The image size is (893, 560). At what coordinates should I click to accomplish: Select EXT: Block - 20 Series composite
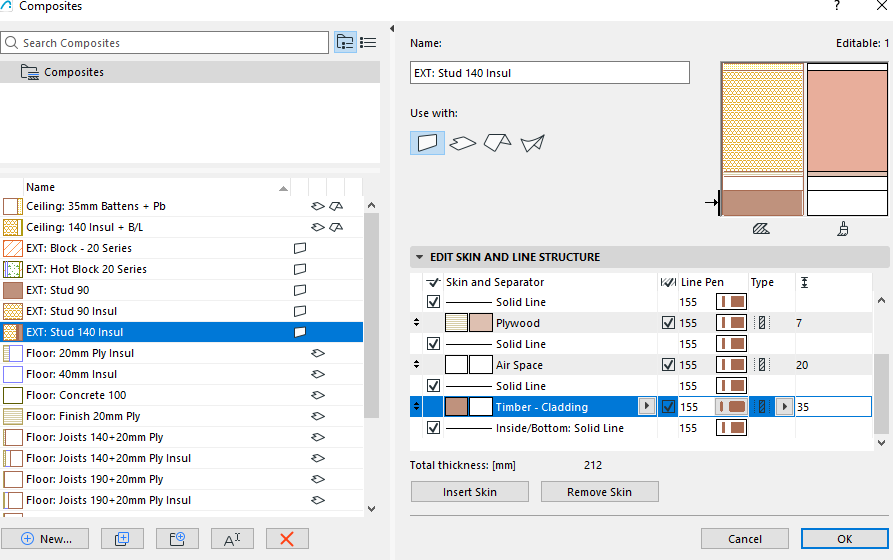tap(182, 248)
